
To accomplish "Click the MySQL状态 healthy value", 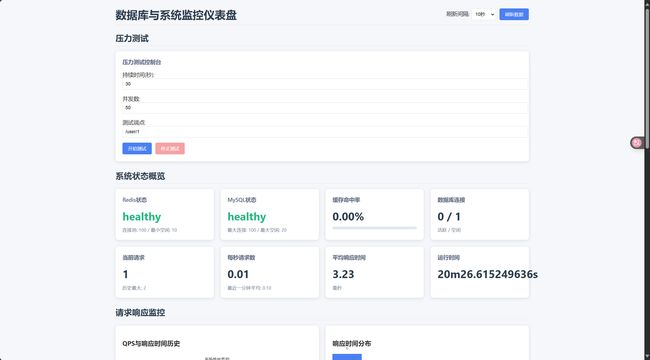I will click(x=247, y=216).
